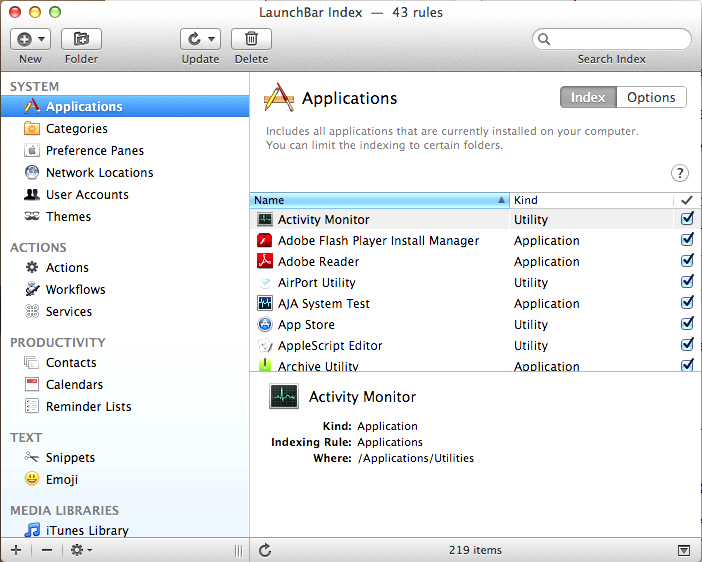Viewport: 702px width, 562px height.
Task: Select Categories in the sidebar
Action: pyautogui.click(x=125, y=129)
